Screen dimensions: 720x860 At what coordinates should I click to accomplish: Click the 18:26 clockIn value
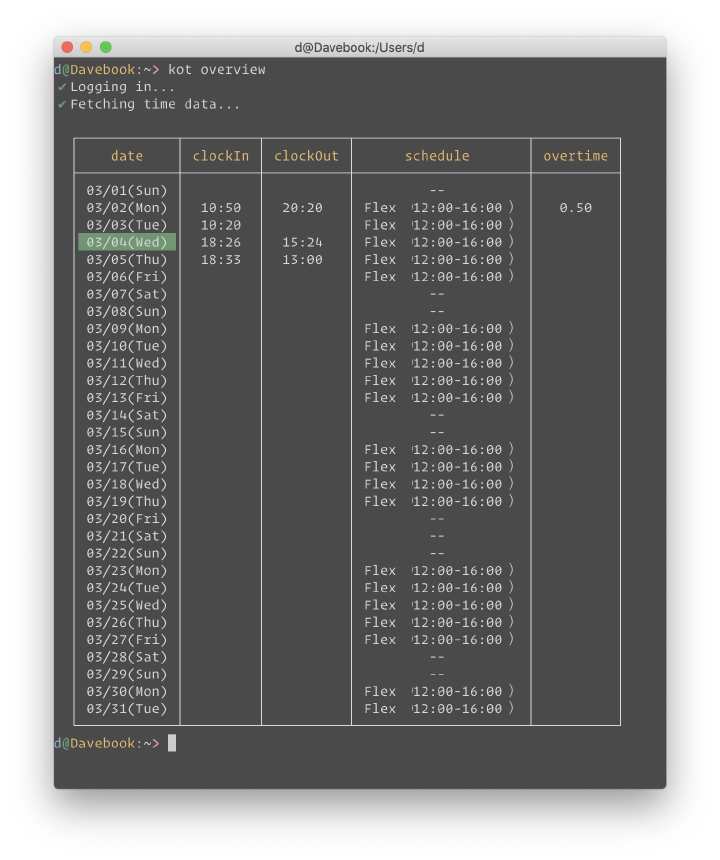pyautogui.click(x=220, y=242)
